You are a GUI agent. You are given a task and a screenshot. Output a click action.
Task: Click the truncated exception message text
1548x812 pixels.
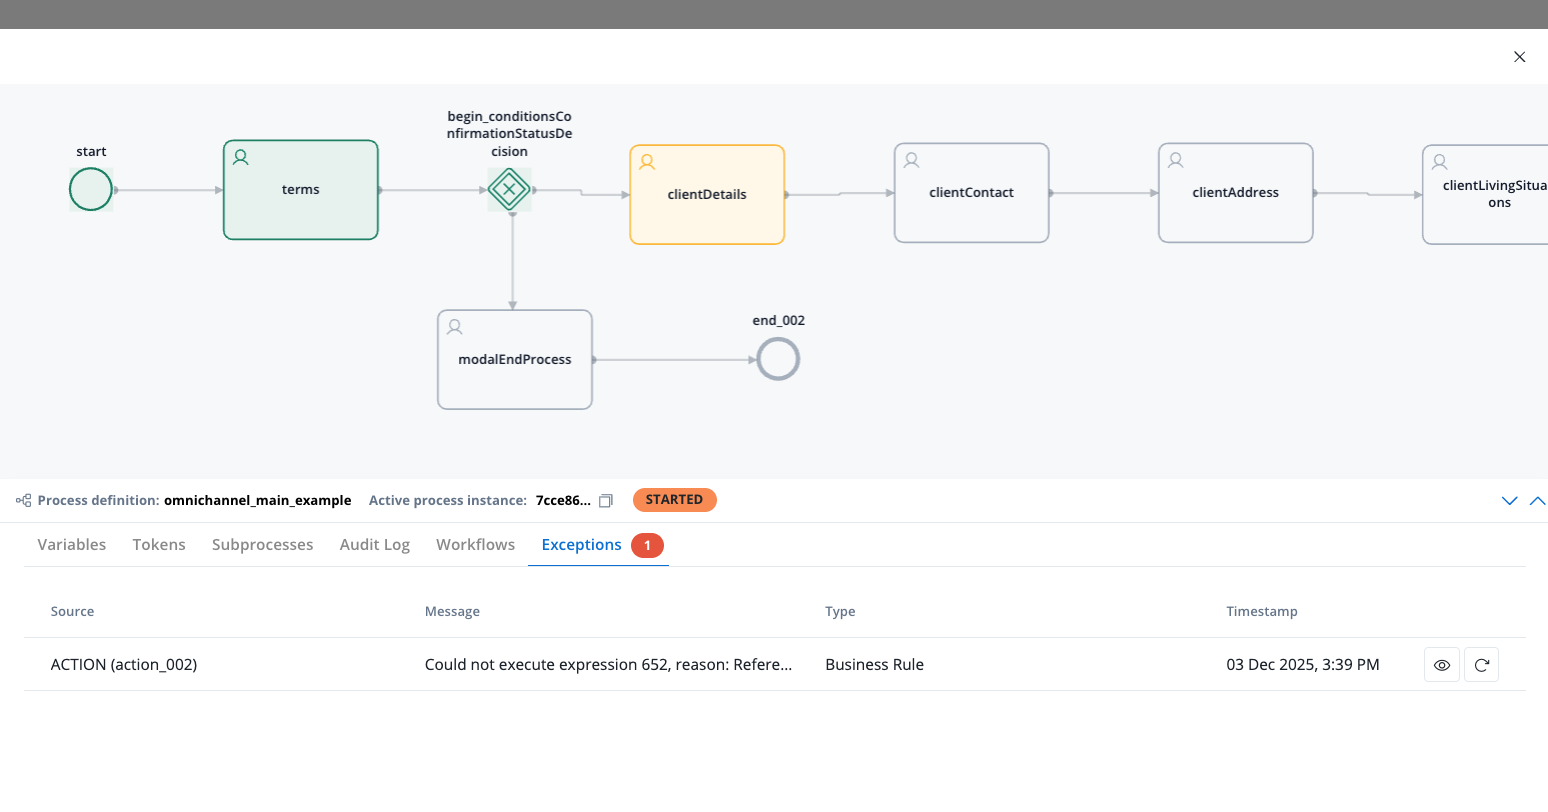click(x=608, y=665)
